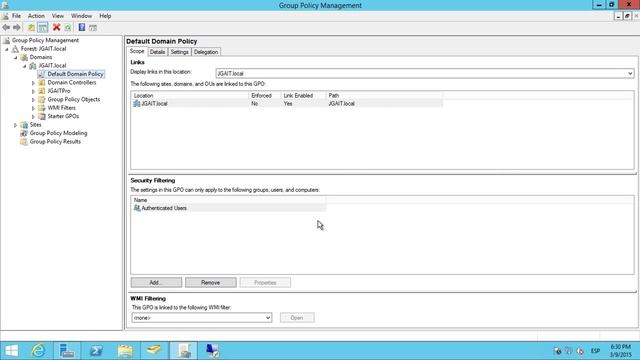Open the Window menu
This screenshot has height=360, width=640.
click(81, 16)
